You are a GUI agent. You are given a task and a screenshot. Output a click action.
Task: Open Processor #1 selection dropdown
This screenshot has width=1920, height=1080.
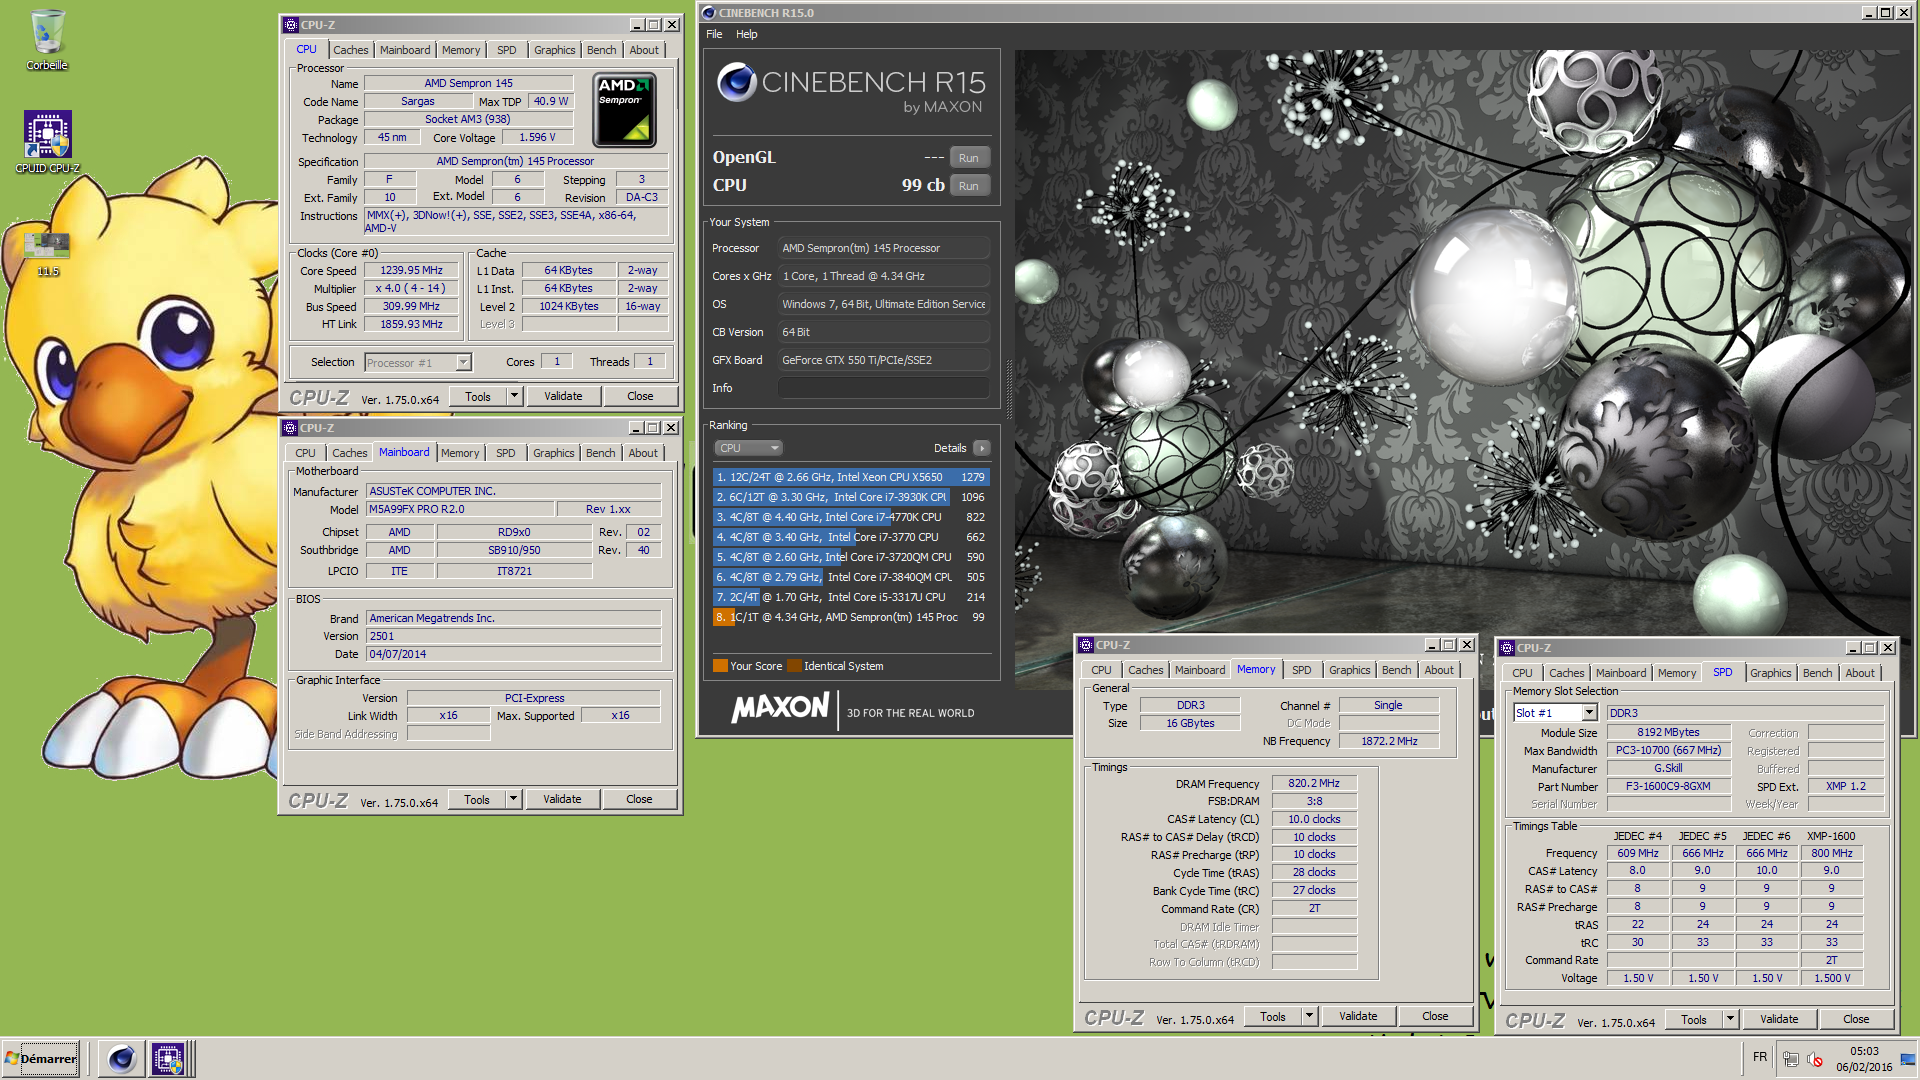(x=418, y=363)
